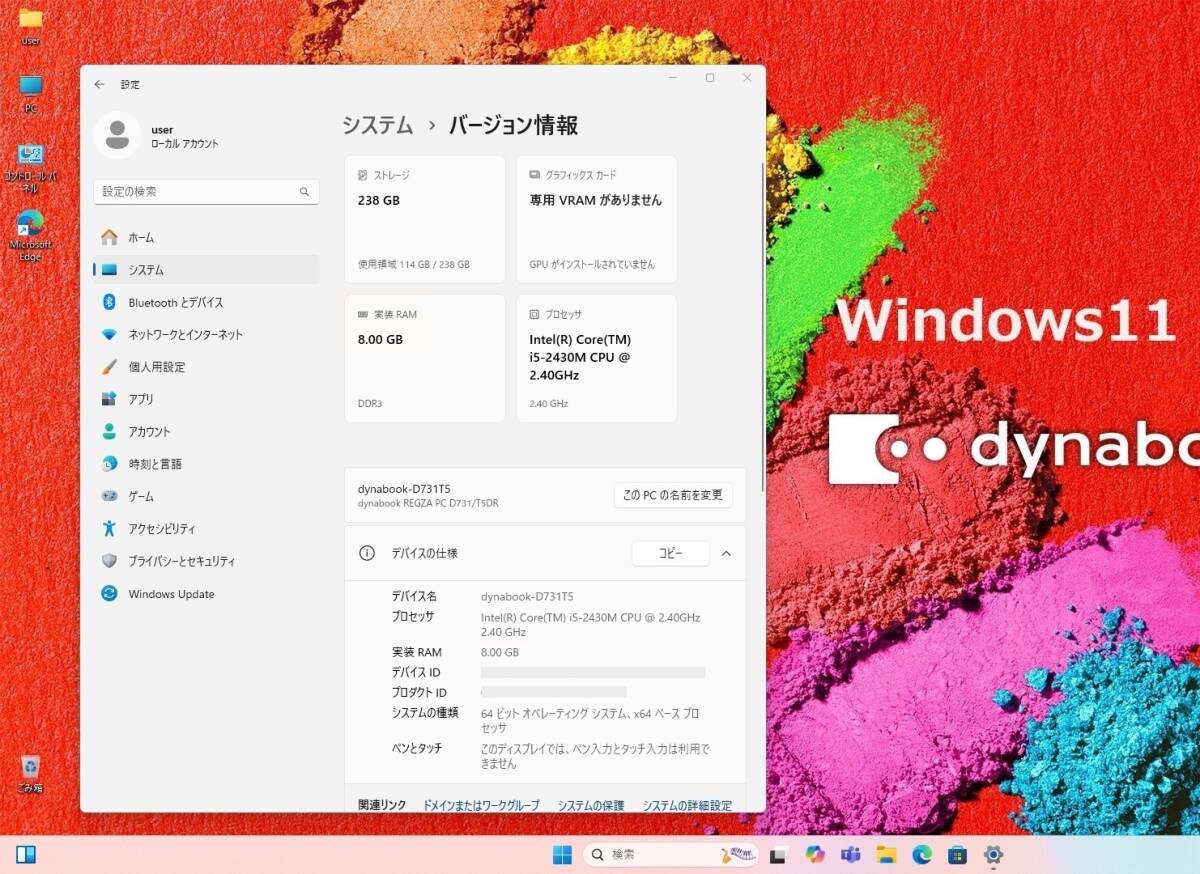The height and width of the screenshot is (874, 1200).
Task: Copy device specs with the コピー button
Action: (670, 553)
